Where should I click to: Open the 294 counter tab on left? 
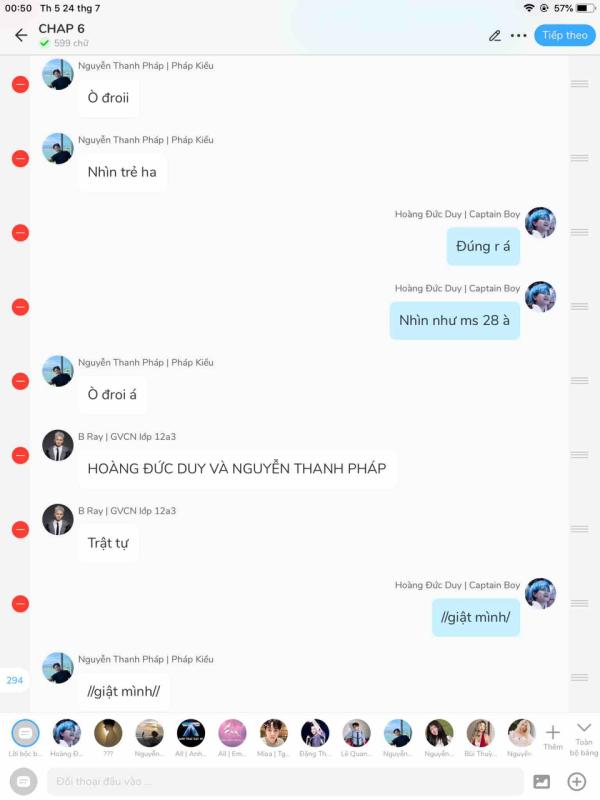[14, 680]
